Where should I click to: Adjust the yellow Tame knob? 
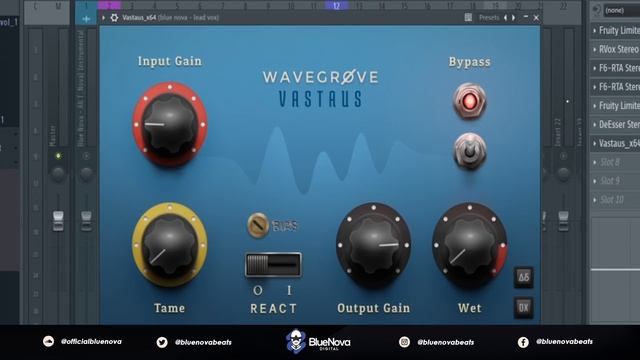pyautogui.click(x=170, y=245)
